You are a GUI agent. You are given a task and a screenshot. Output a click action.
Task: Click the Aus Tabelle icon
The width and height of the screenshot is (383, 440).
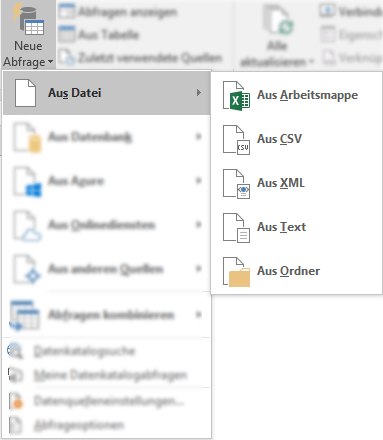click(x=67, y=34)
